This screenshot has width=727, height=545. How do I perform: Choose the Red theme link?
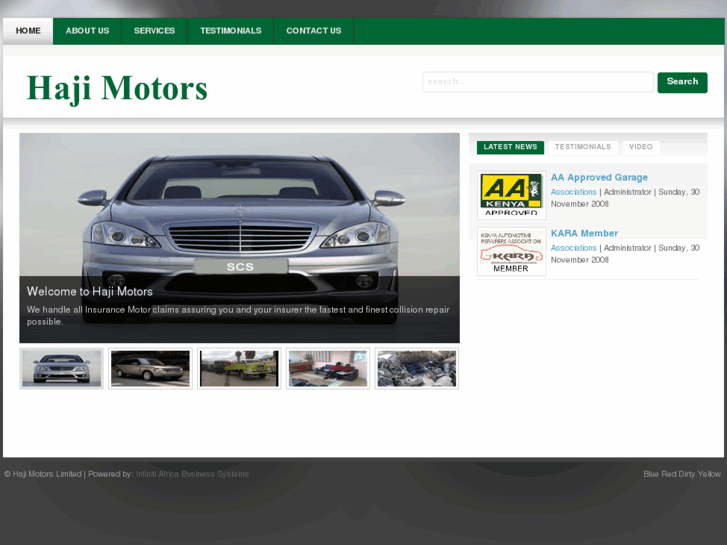click(x=668, y=474)
